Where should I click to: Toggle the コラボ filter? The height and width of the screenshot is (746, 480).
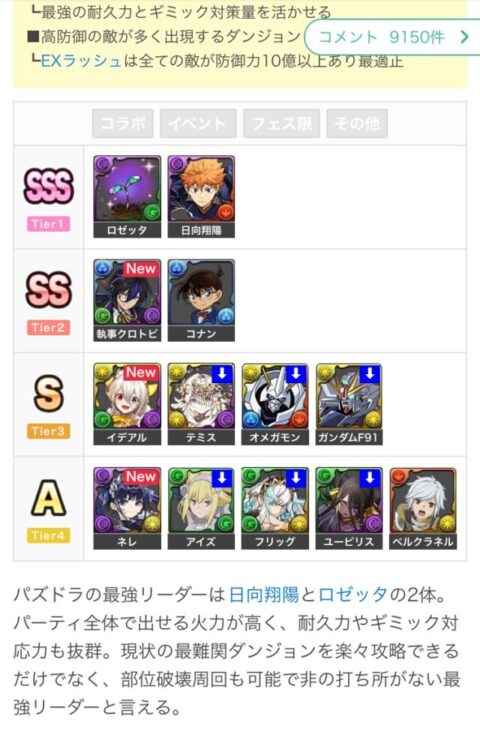123,123
